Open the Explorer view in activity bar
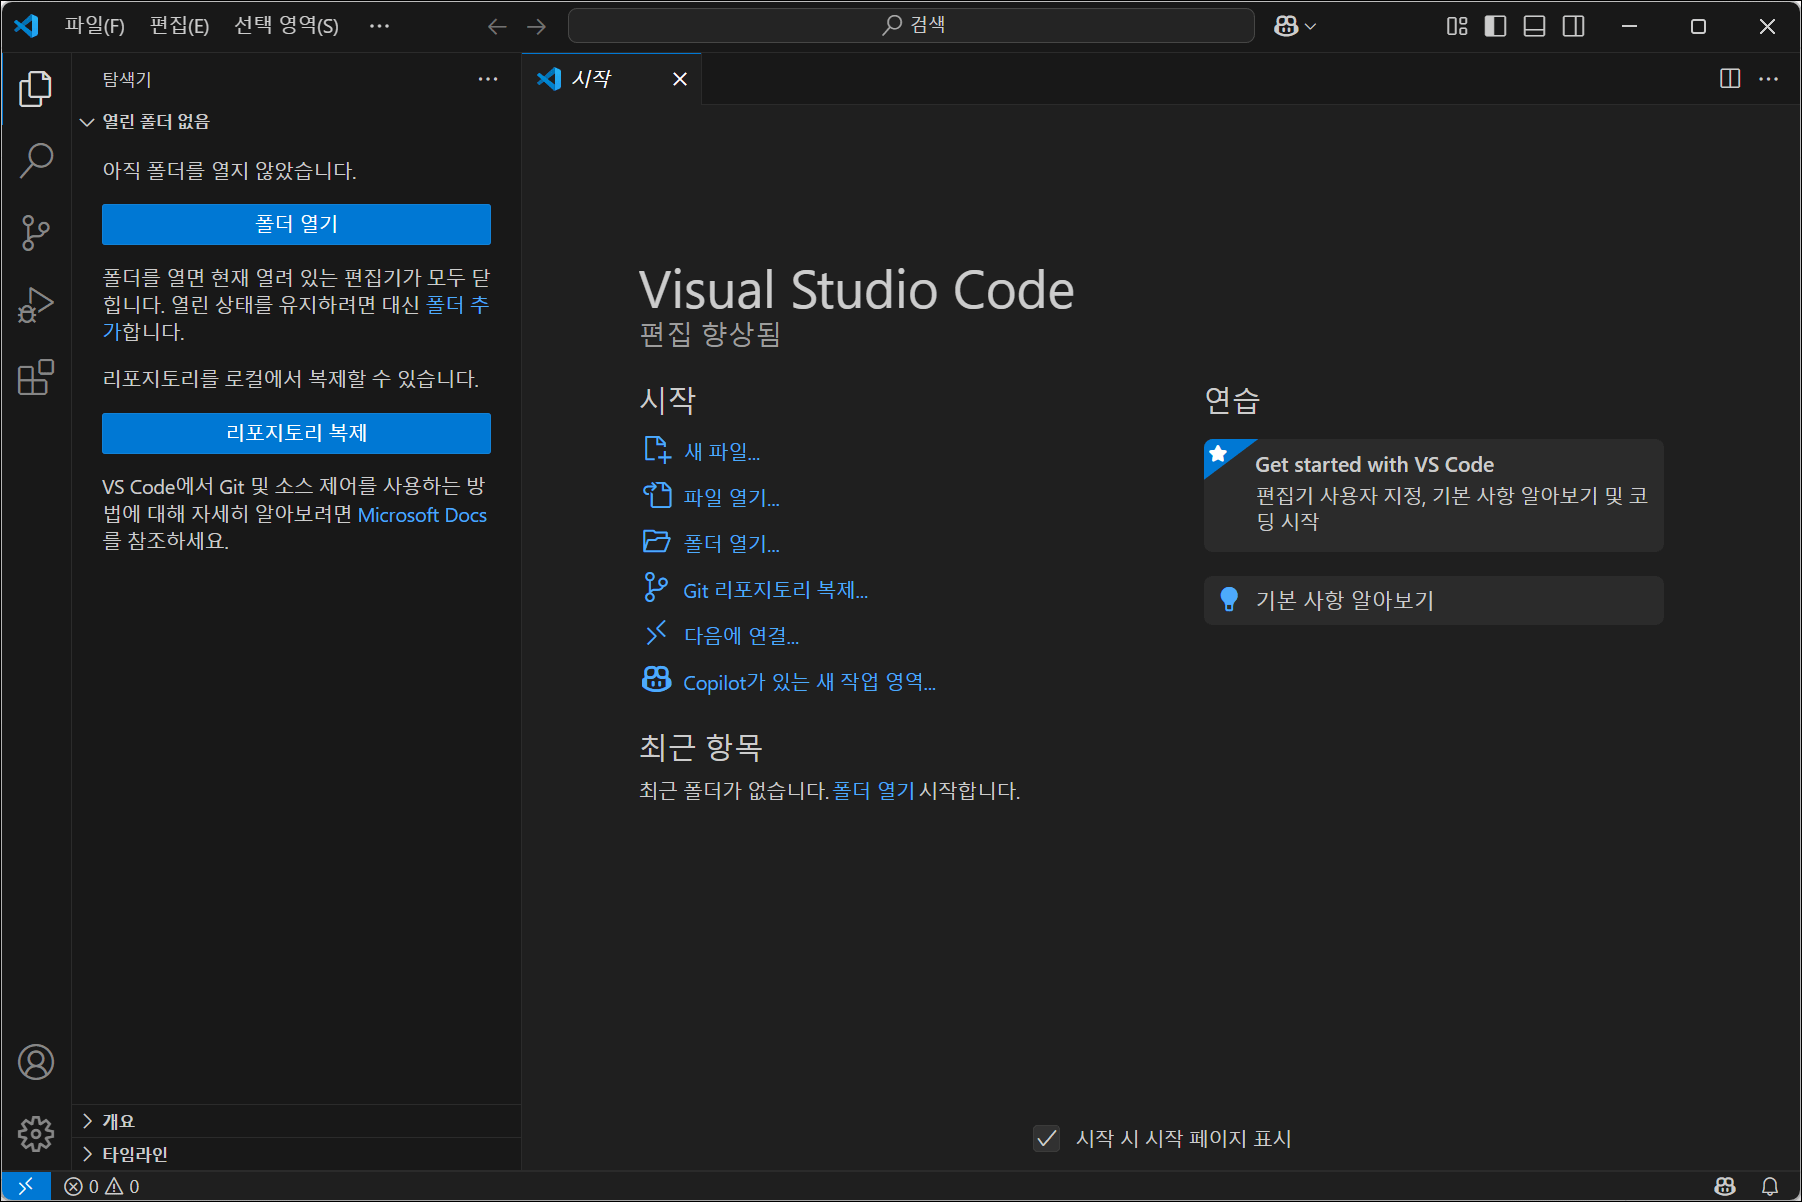 [36, 89]
